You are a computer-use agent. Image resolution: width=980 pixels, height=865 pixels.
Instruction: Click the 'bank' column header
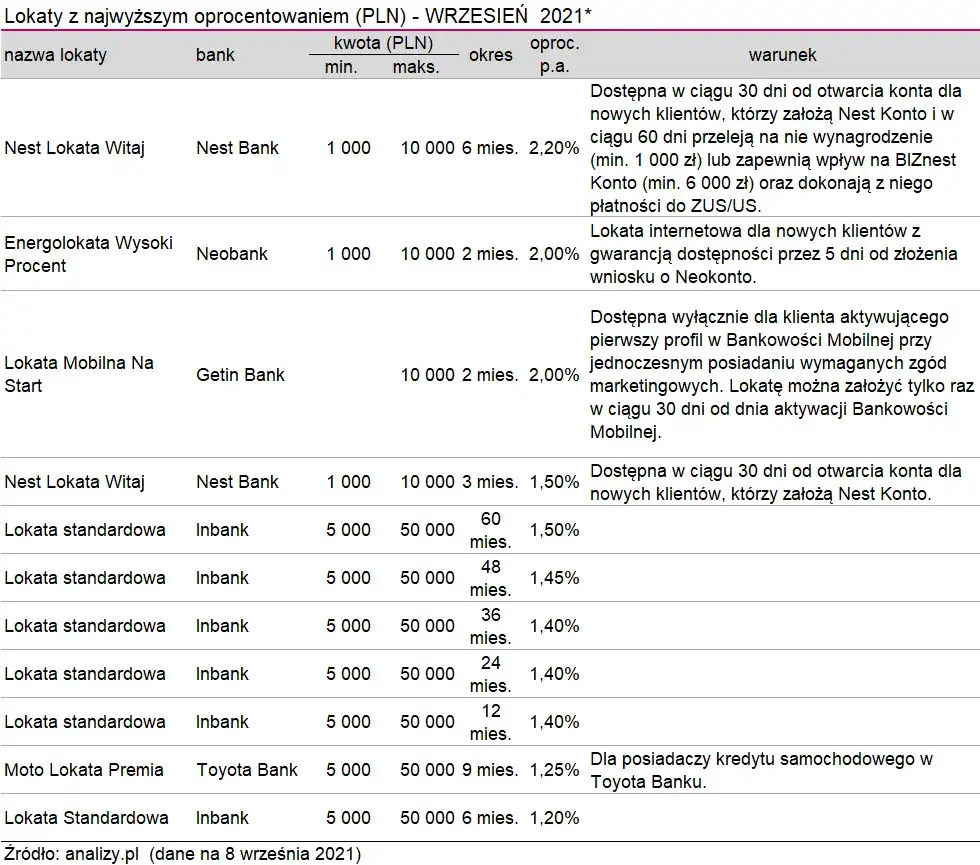click(215, 54)
